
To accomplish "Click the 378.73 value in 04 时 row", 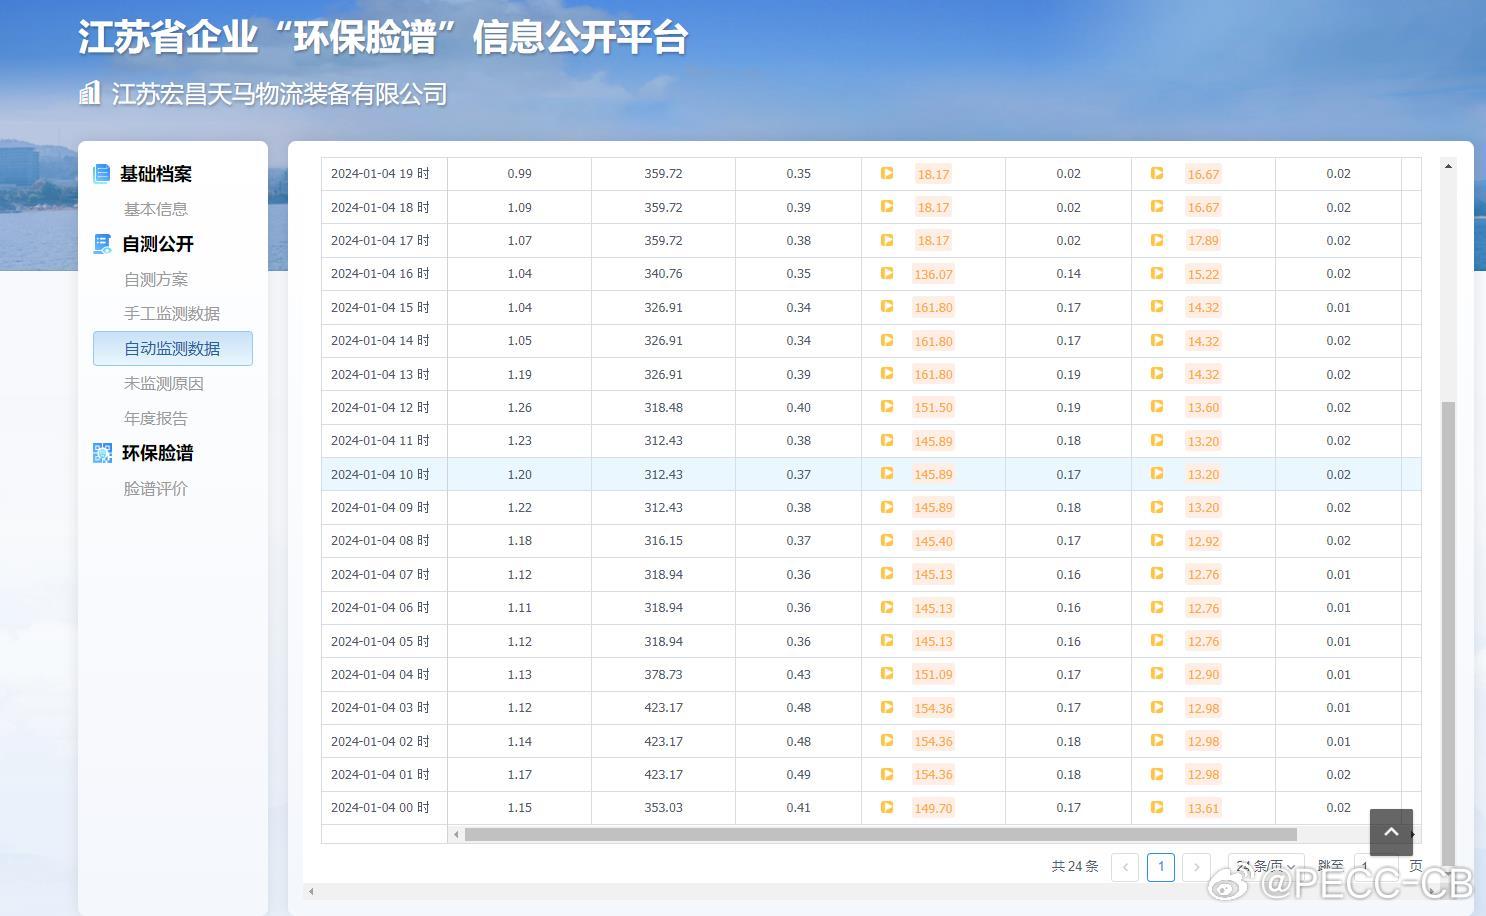I will coord(663,674).
